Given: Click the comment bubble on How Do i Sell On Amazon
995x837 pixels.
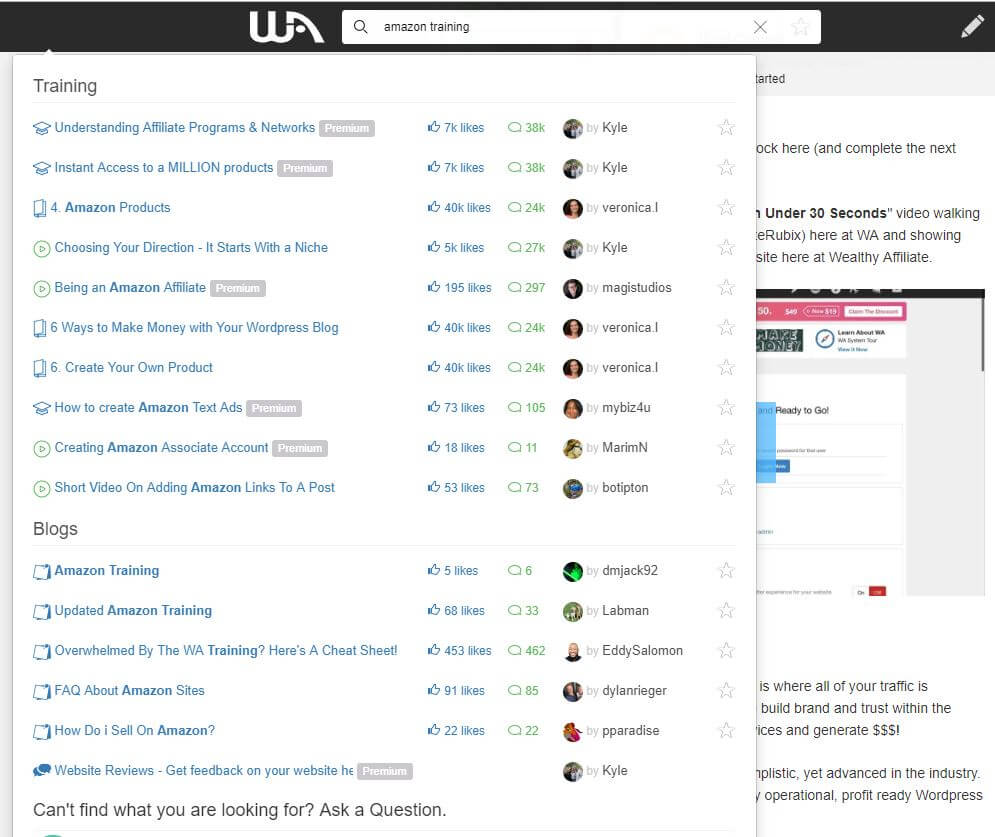Looking at the screenshot, I should (x=514, y=730).
